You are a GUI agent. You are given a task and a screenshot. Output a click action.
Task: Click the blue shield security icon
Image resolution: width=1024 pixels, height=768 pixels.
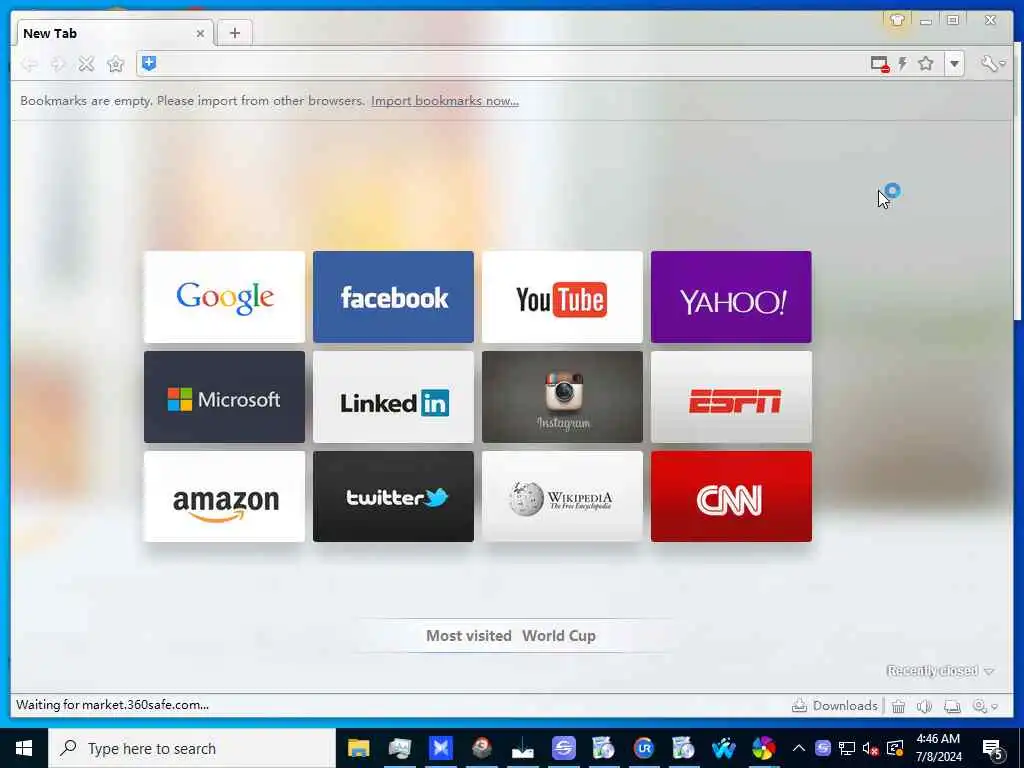(149, 63)
